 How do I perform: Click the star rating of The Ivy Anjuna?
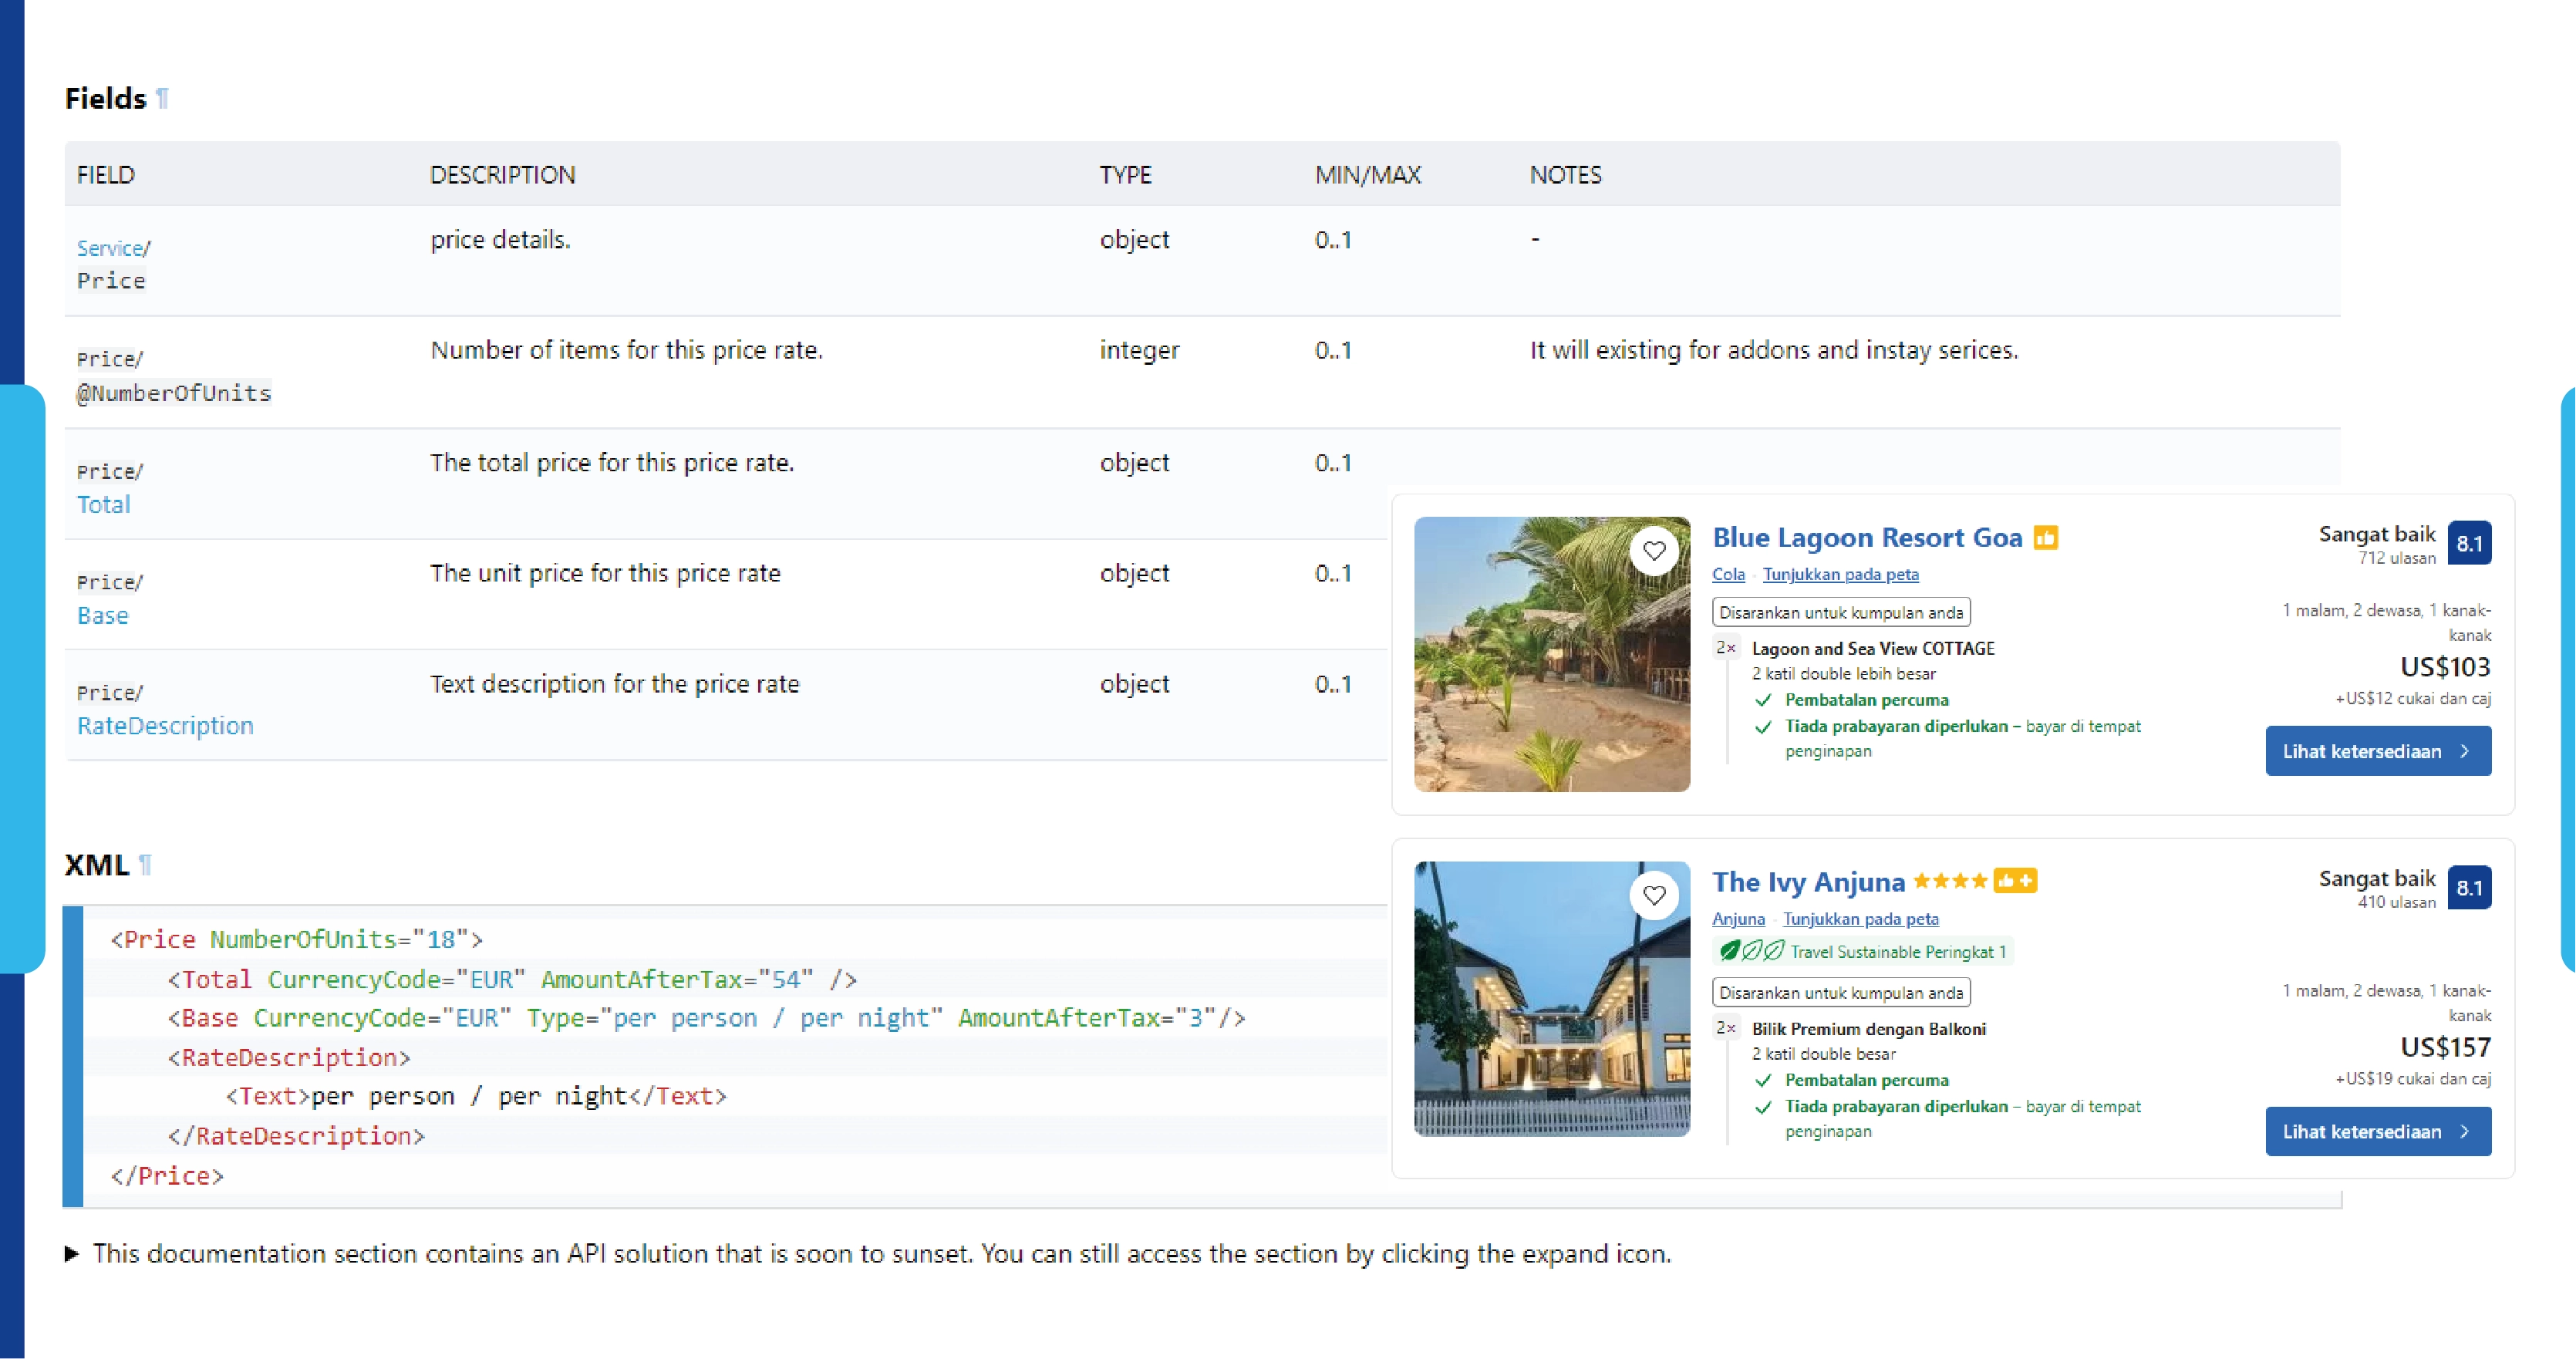(x=1950, y=881)
